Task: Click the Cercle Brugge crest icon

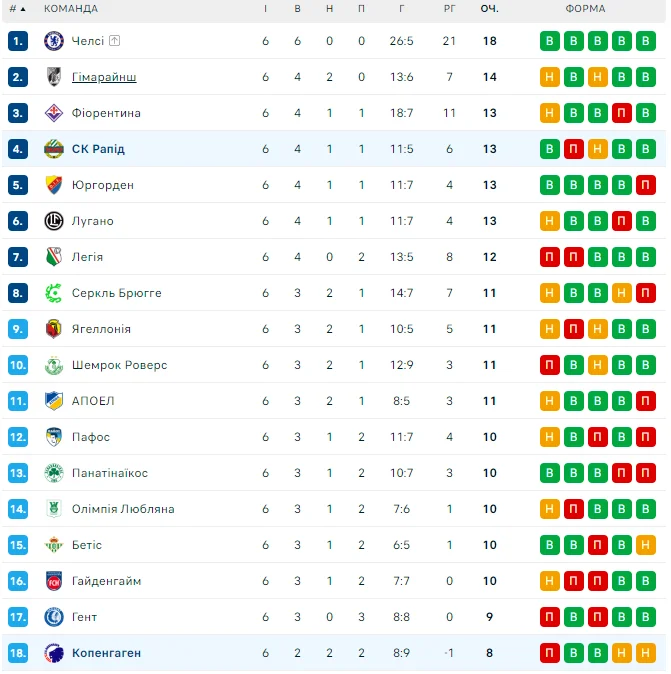Action: pyautogui.click(x=54, y=293)
